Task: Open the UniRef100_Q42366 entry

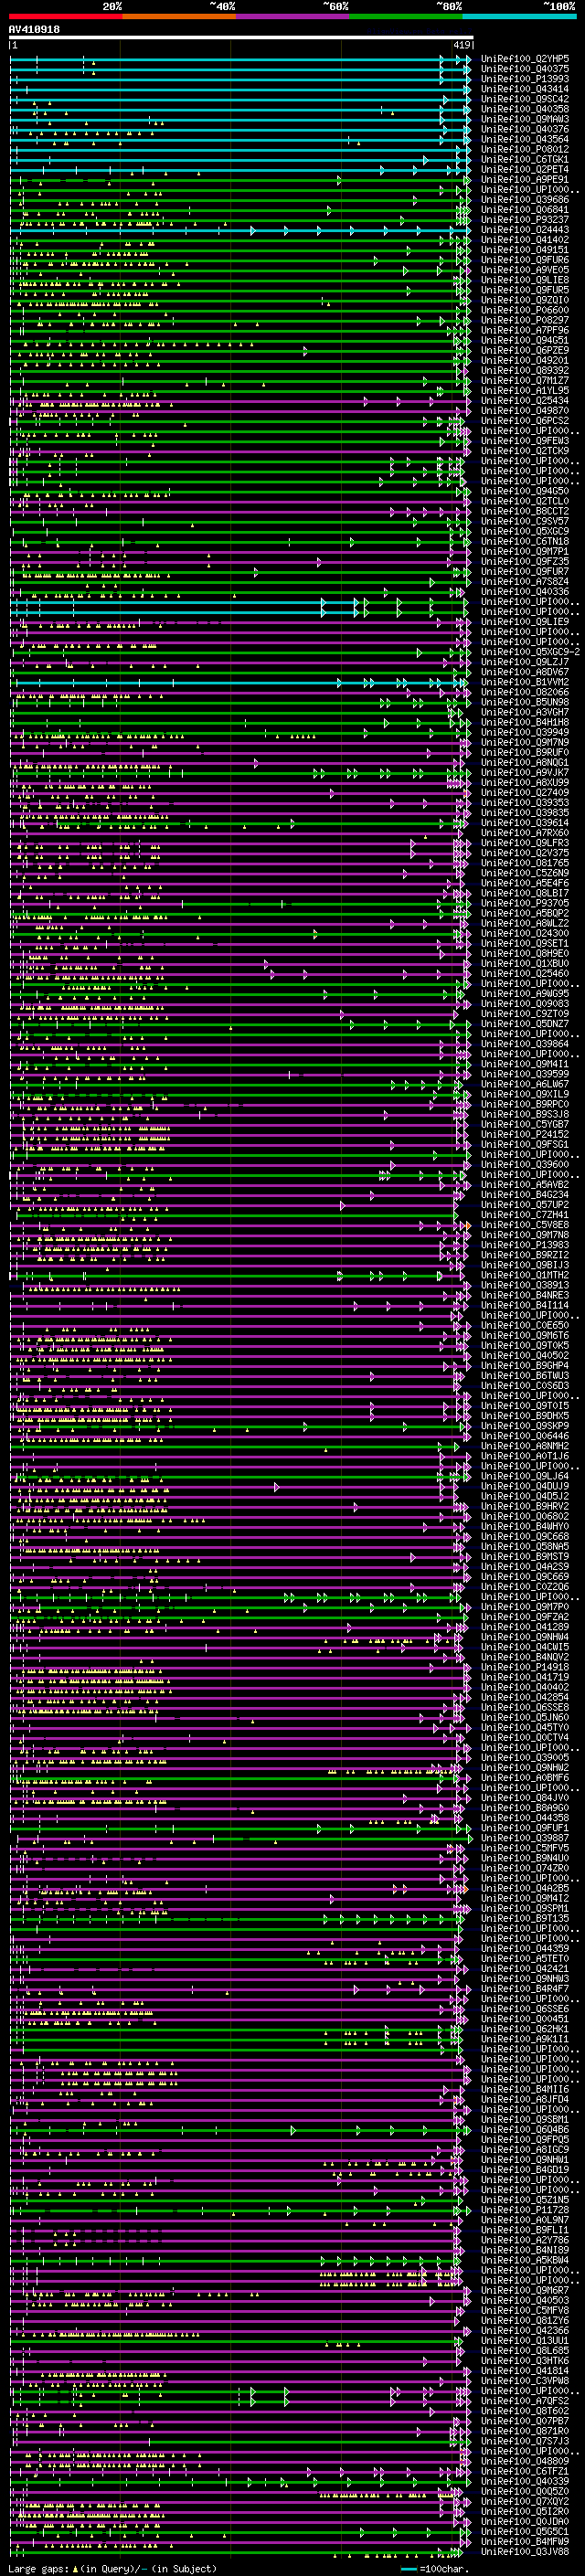Action: point(525,2330)
